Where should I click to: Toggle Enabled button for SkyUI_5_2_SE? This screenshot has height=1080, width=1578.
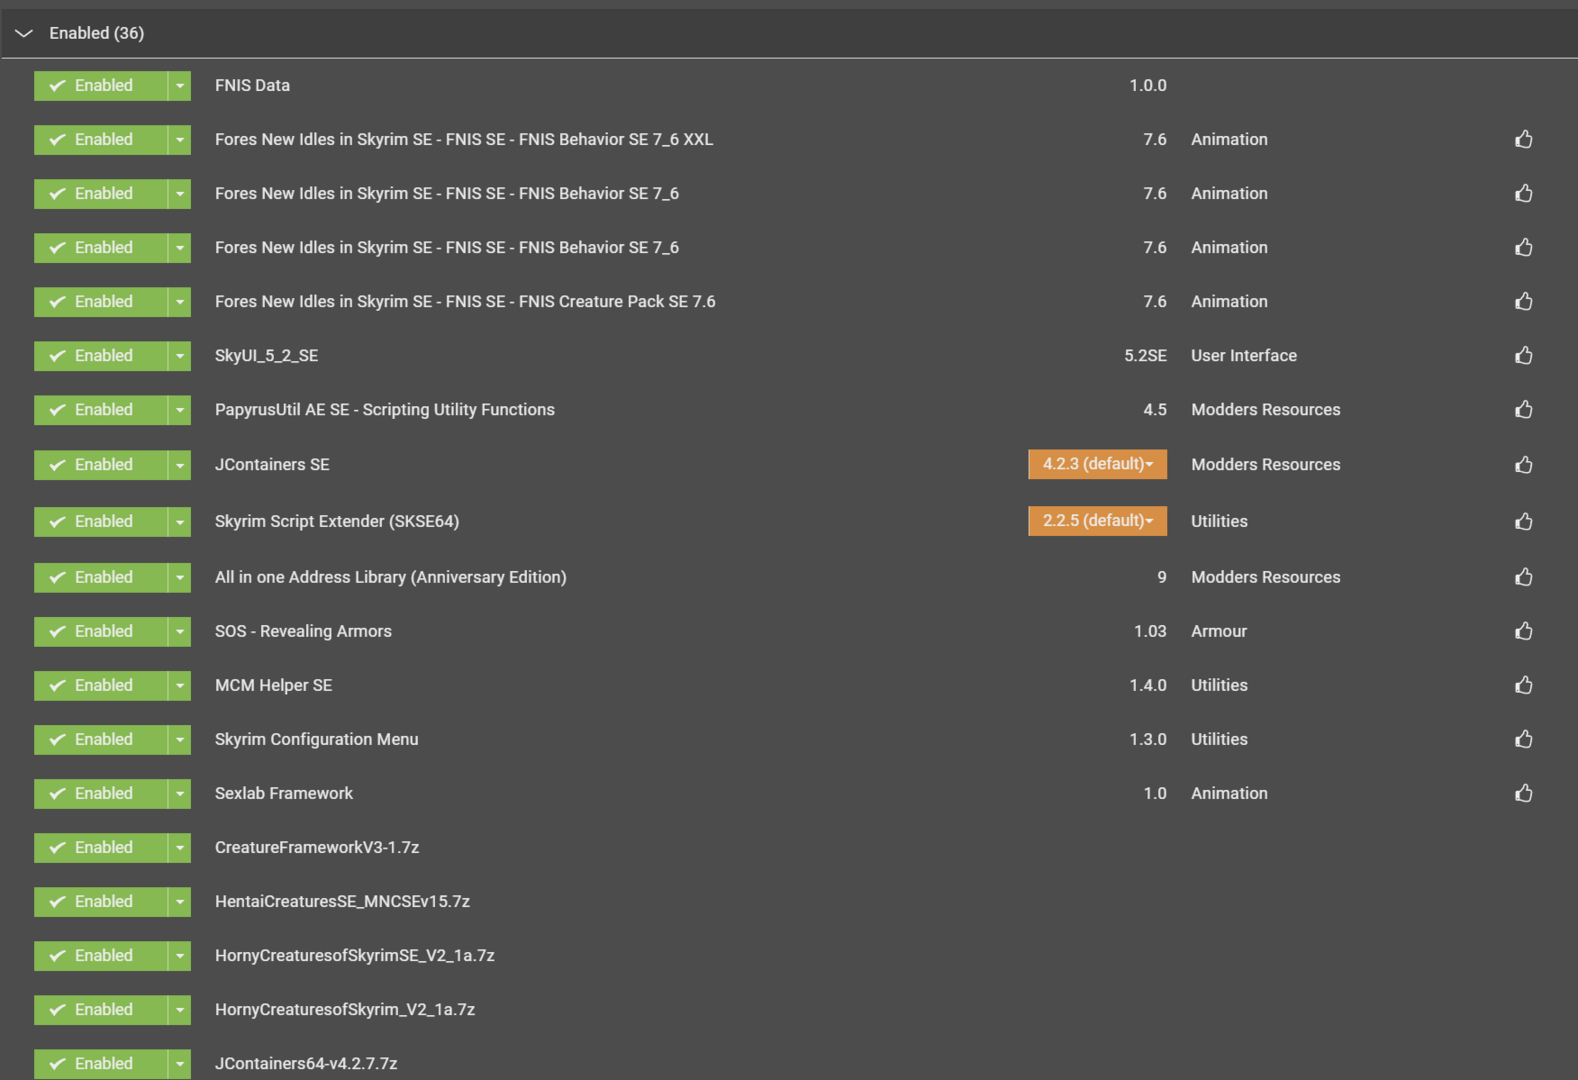pos(100,356)
